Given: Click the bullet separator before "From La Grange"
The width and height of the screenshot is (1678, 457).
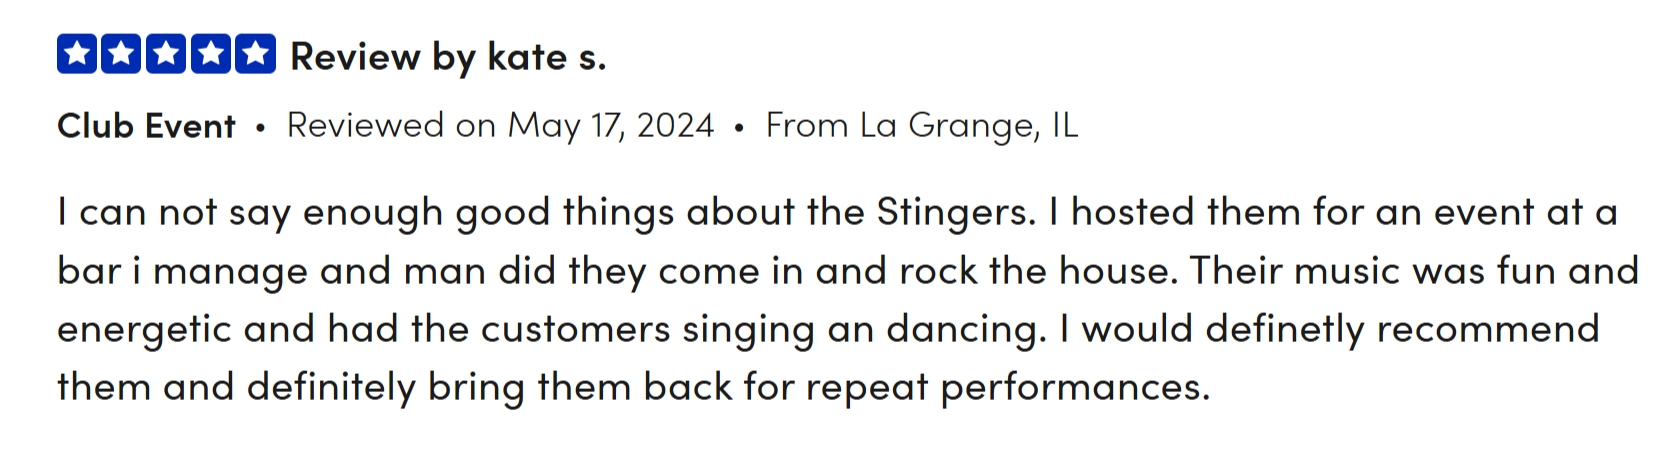Looking at the screenshot, I should pos(739,128).
